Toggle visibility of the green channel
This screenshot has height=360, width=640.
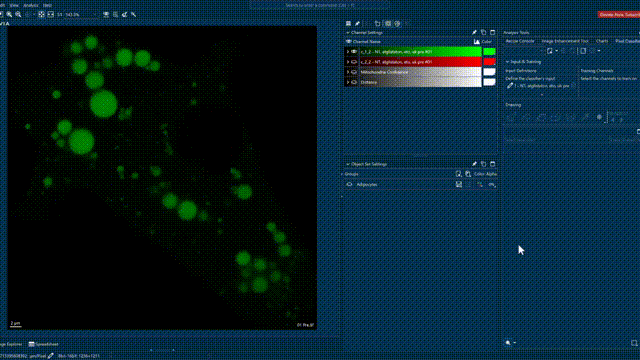(x=354, y=52)
